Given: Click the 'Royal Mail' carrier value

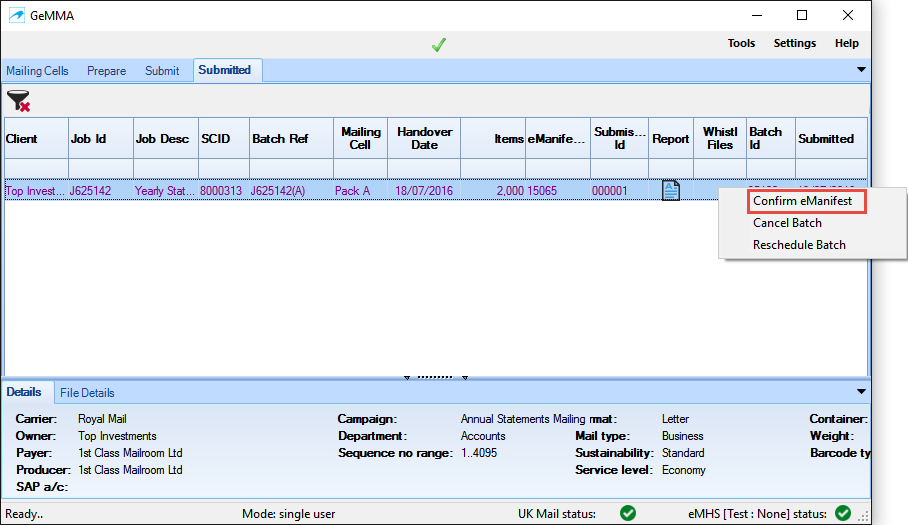Looking at the screenshot, I should pos(102,418).
